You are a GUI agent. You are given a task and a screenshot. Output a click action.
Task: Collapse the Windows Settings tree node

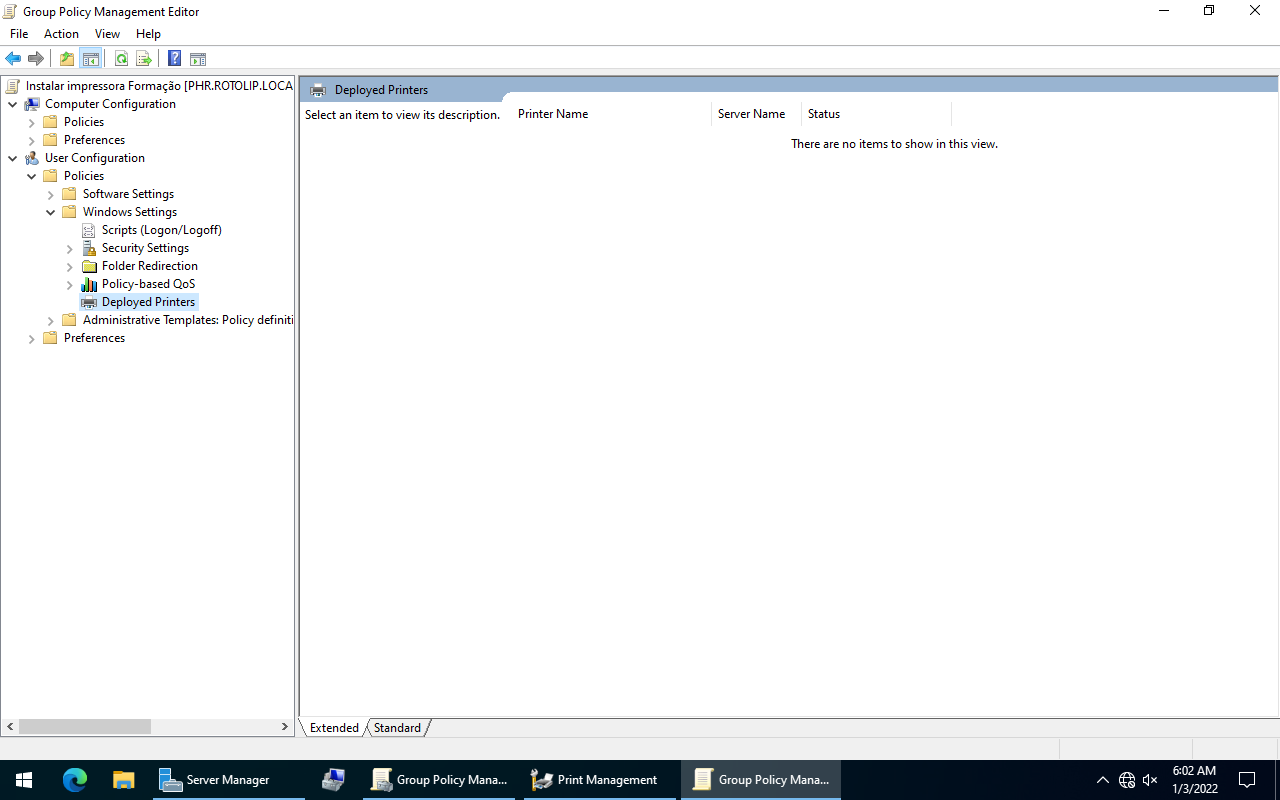[x=51, y=212]
